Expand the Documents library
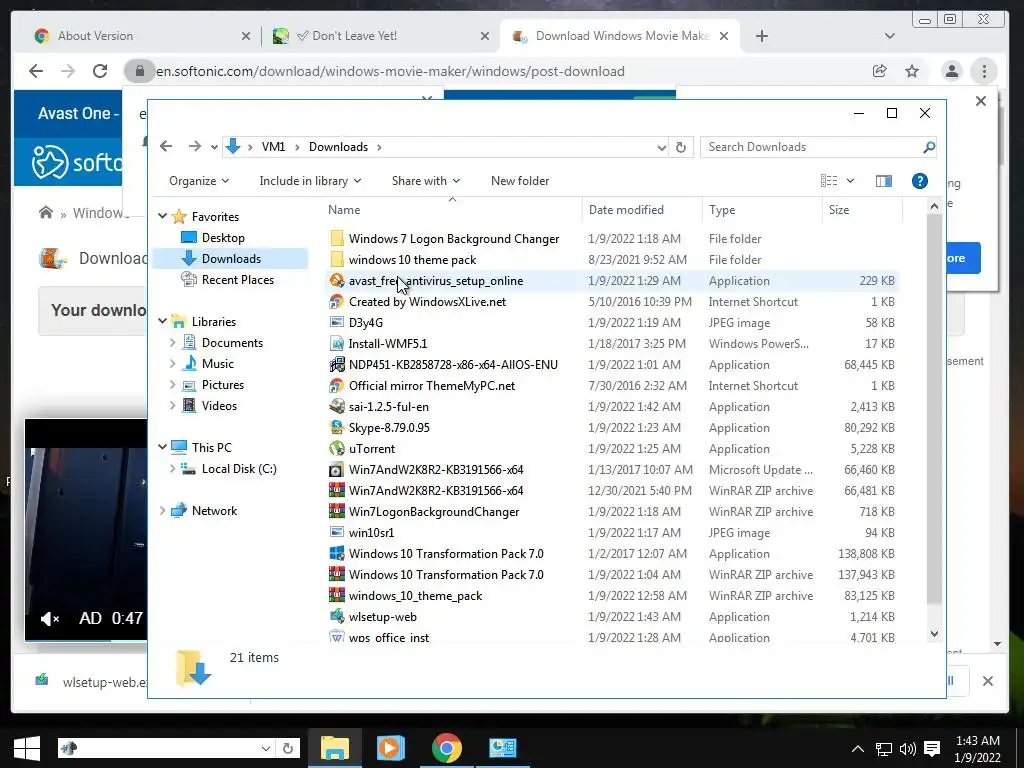 tap(172, 342)
